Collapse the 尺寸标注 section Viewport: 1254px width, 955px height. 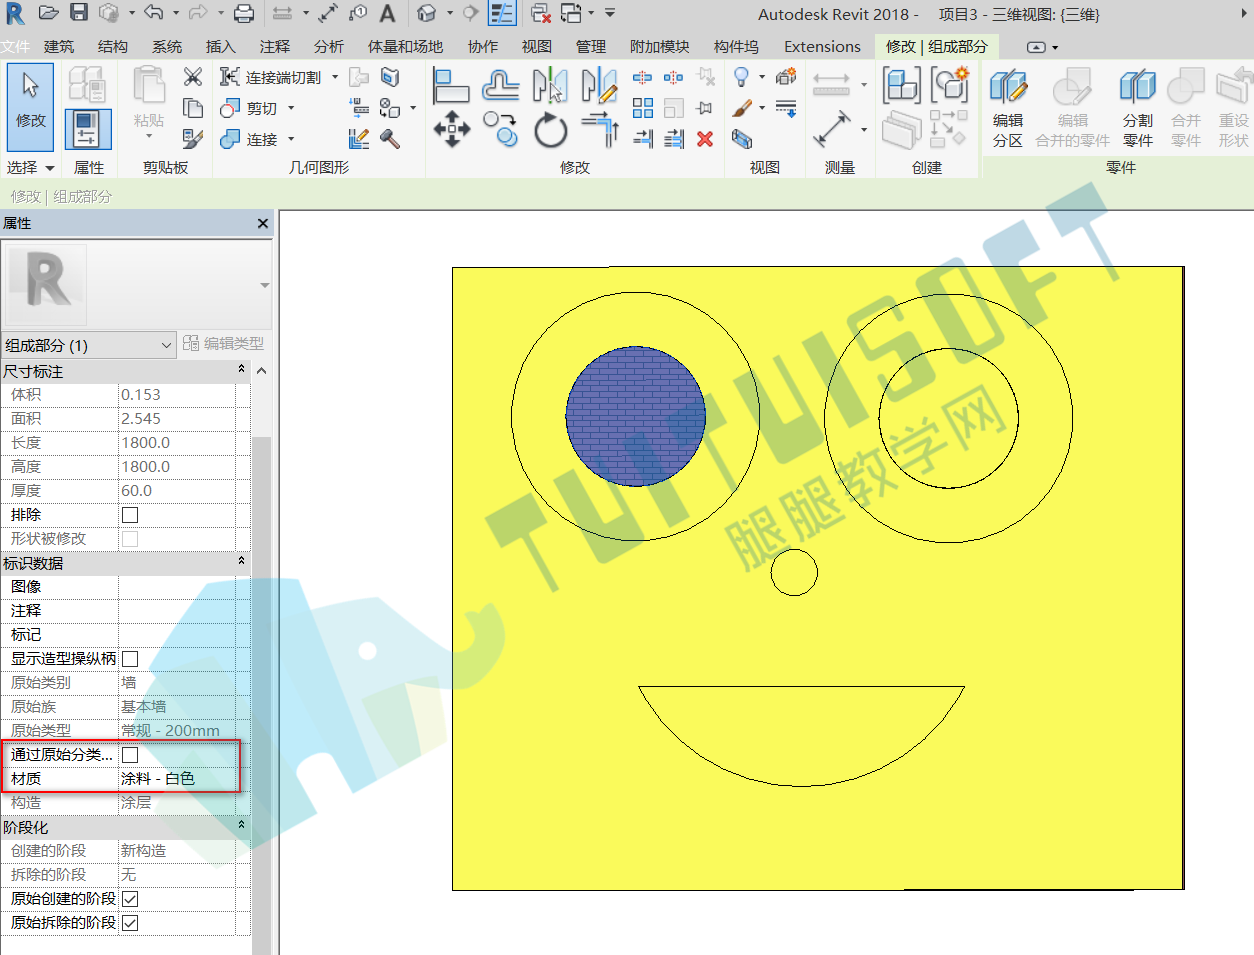[x=241, y=370]
